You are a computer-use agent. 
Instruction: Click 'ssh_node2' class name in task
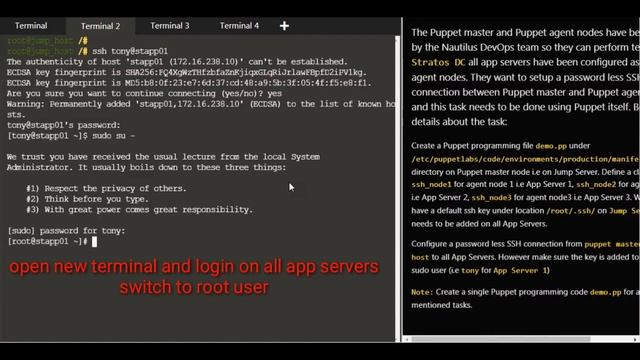596,184
